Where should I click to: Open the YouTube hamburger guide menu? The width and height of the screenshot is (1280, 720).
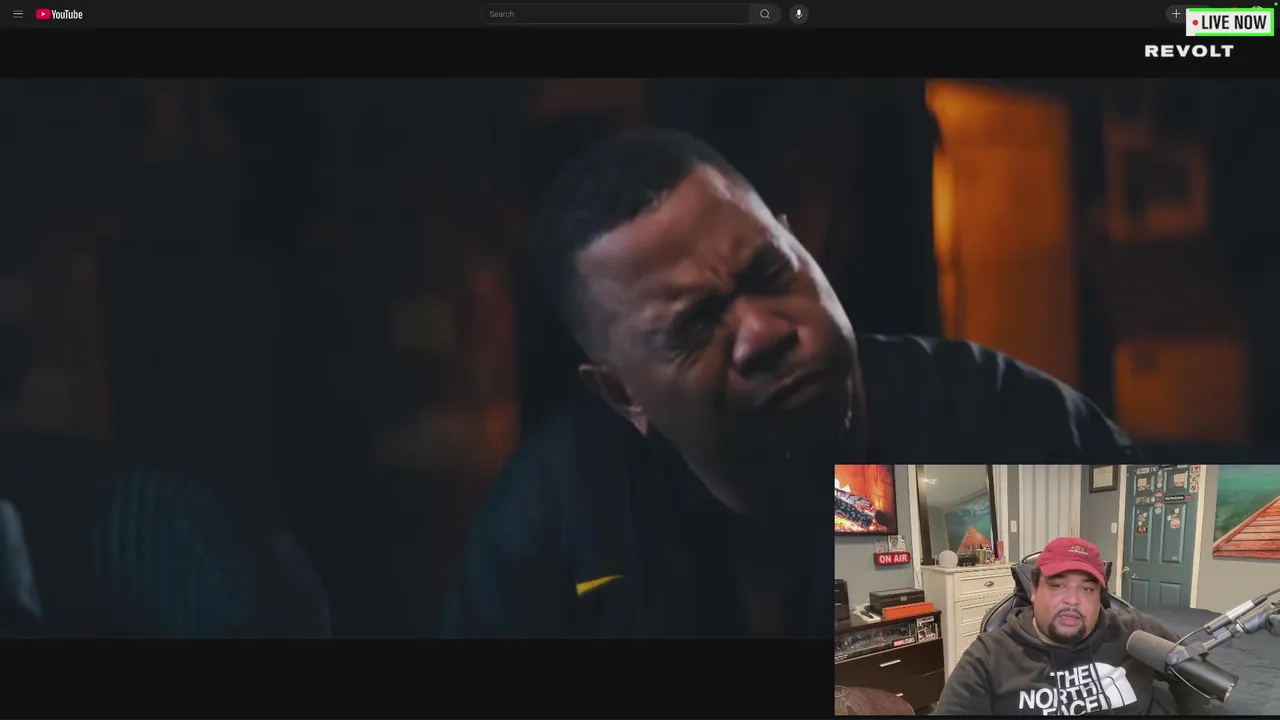click(17, 14)
